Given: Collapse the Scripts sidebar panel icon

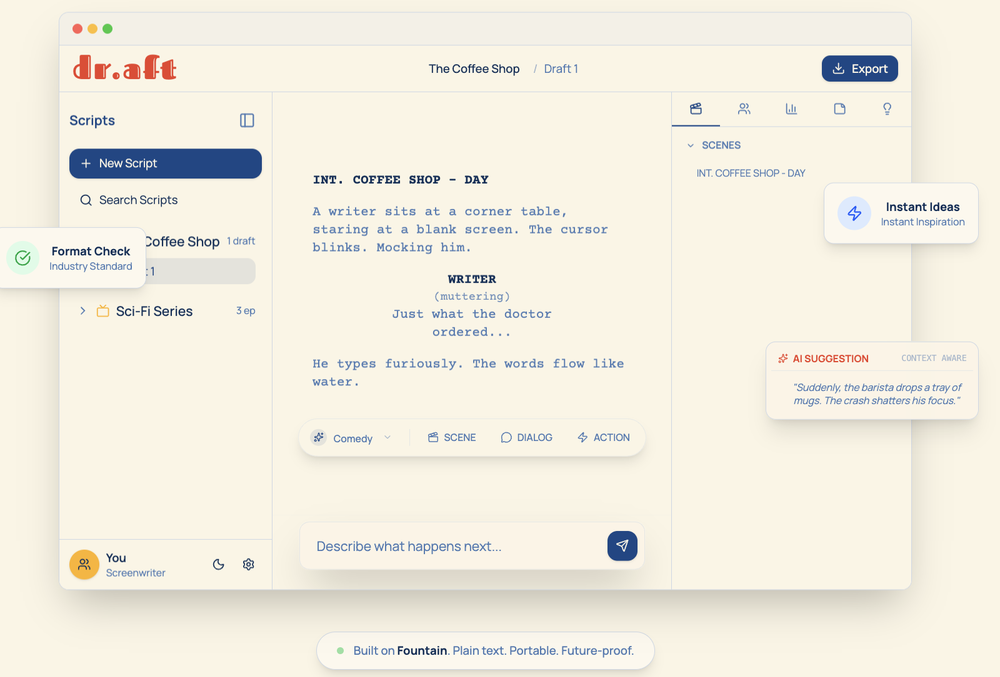Looking at the screenshot, I should (247, 120).
